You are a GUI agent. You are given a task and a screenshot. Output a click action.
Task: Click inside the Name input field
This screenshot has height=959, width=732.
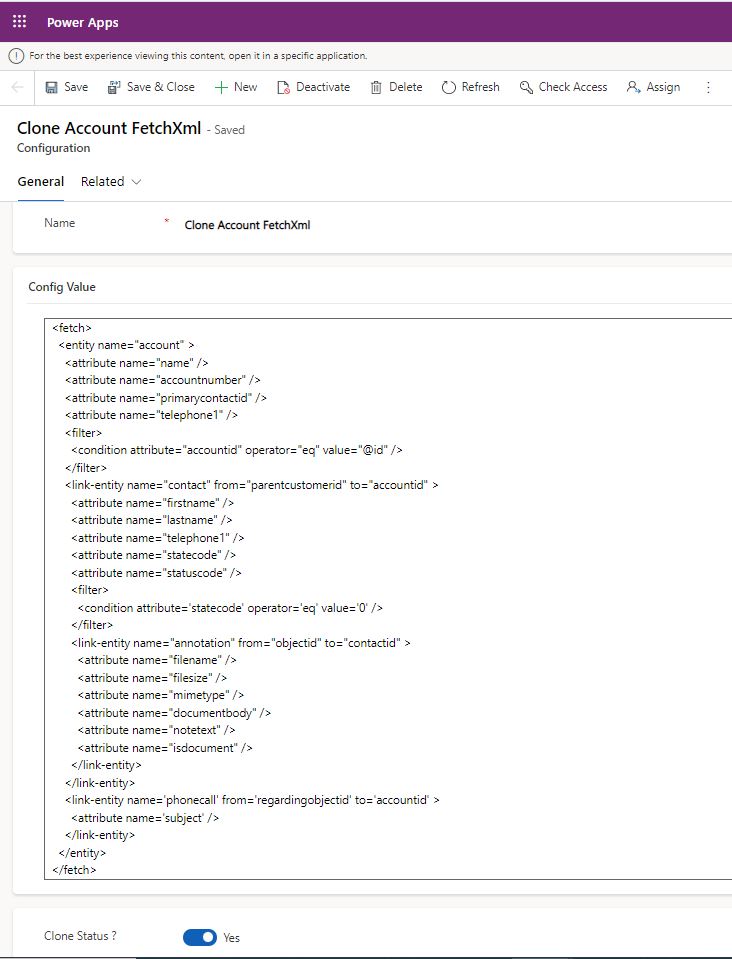pyautogui.click(x=300, y=225)
